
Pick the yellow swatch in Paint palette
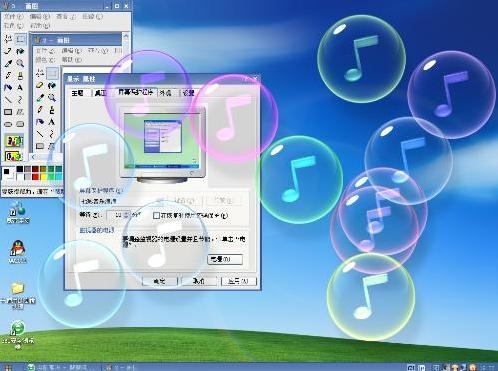click(43, 177)
